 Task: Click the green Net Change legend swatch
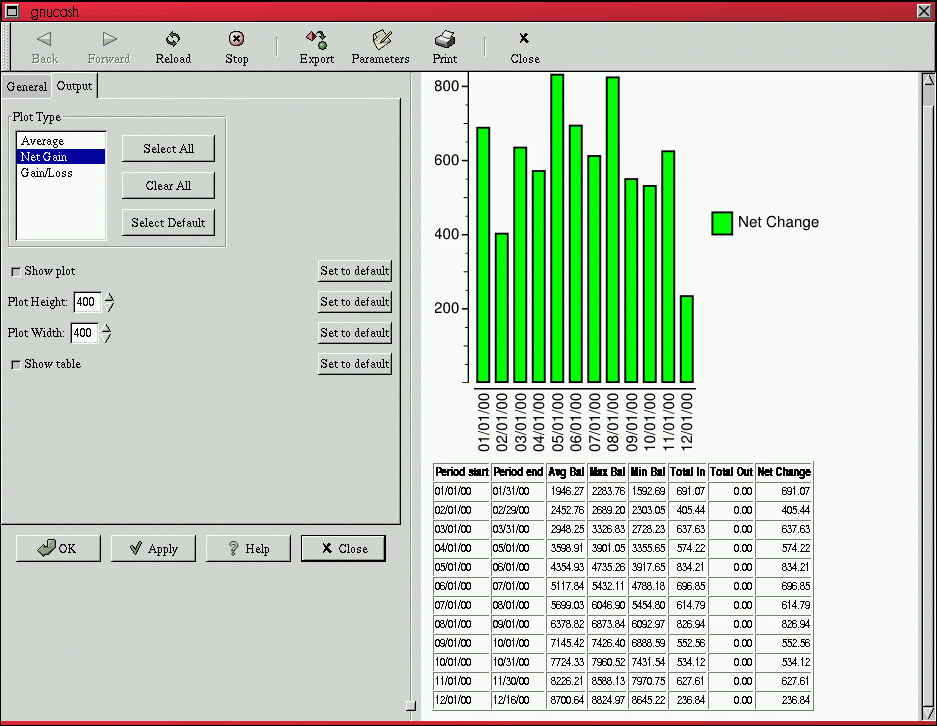[x=722, y=223]
